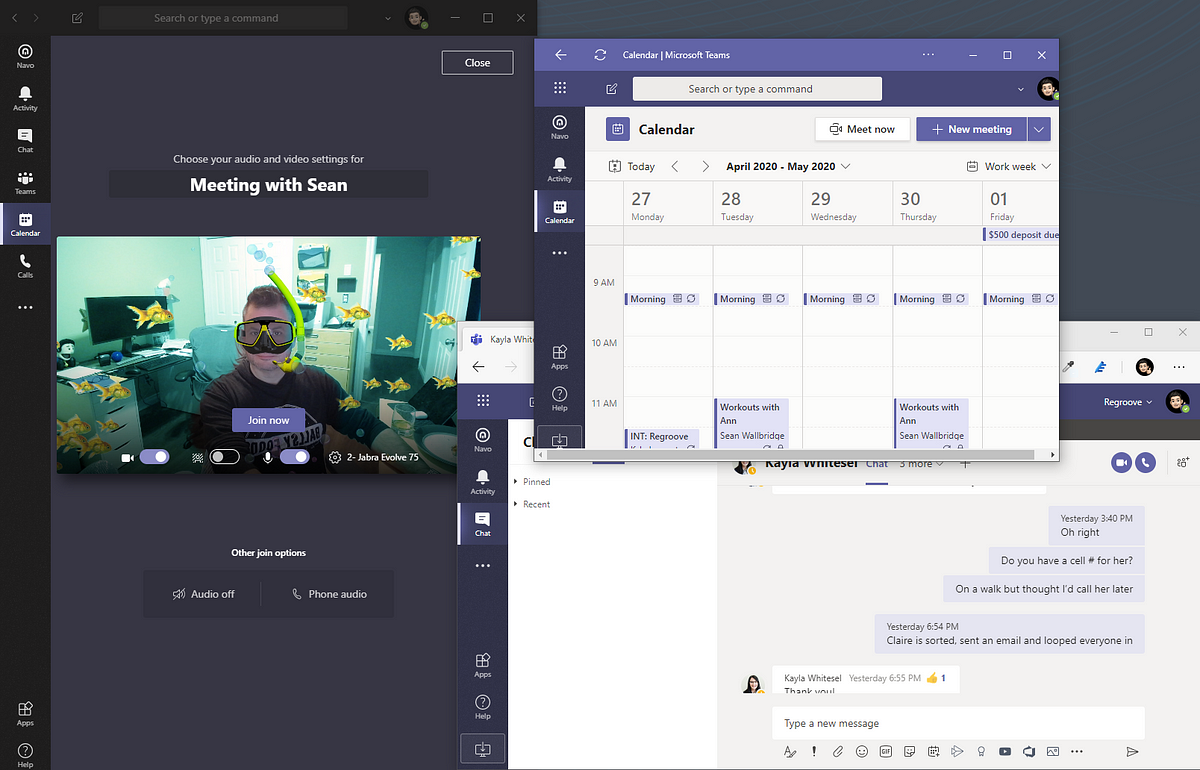Go back in Calendar window title bar

click(560, 55)
